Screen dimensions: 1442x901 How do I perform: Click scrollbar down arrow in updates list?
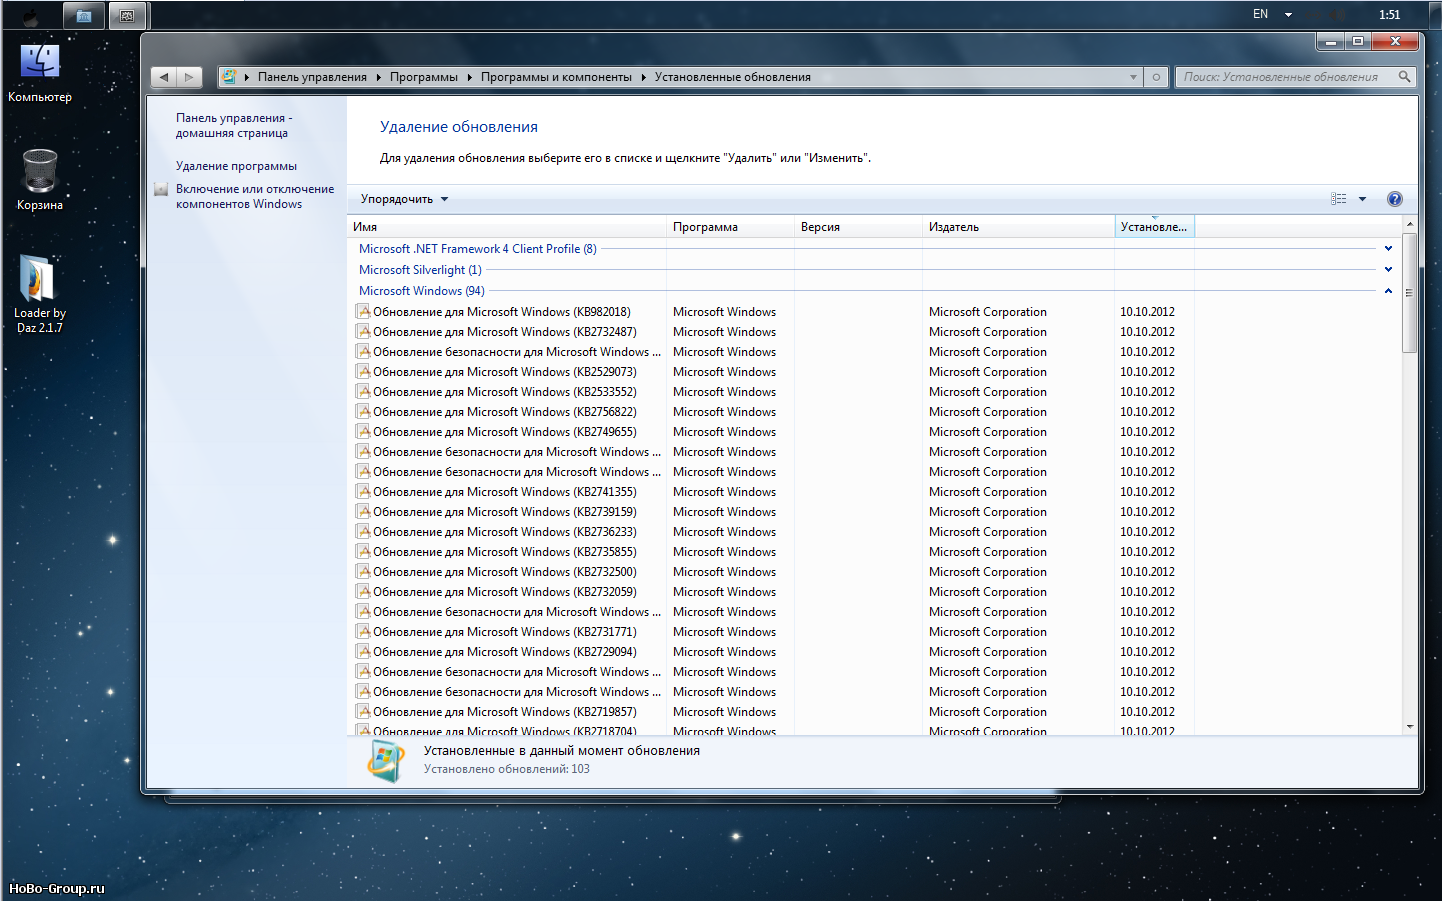pyautogui.click(x=1409, y=727)
